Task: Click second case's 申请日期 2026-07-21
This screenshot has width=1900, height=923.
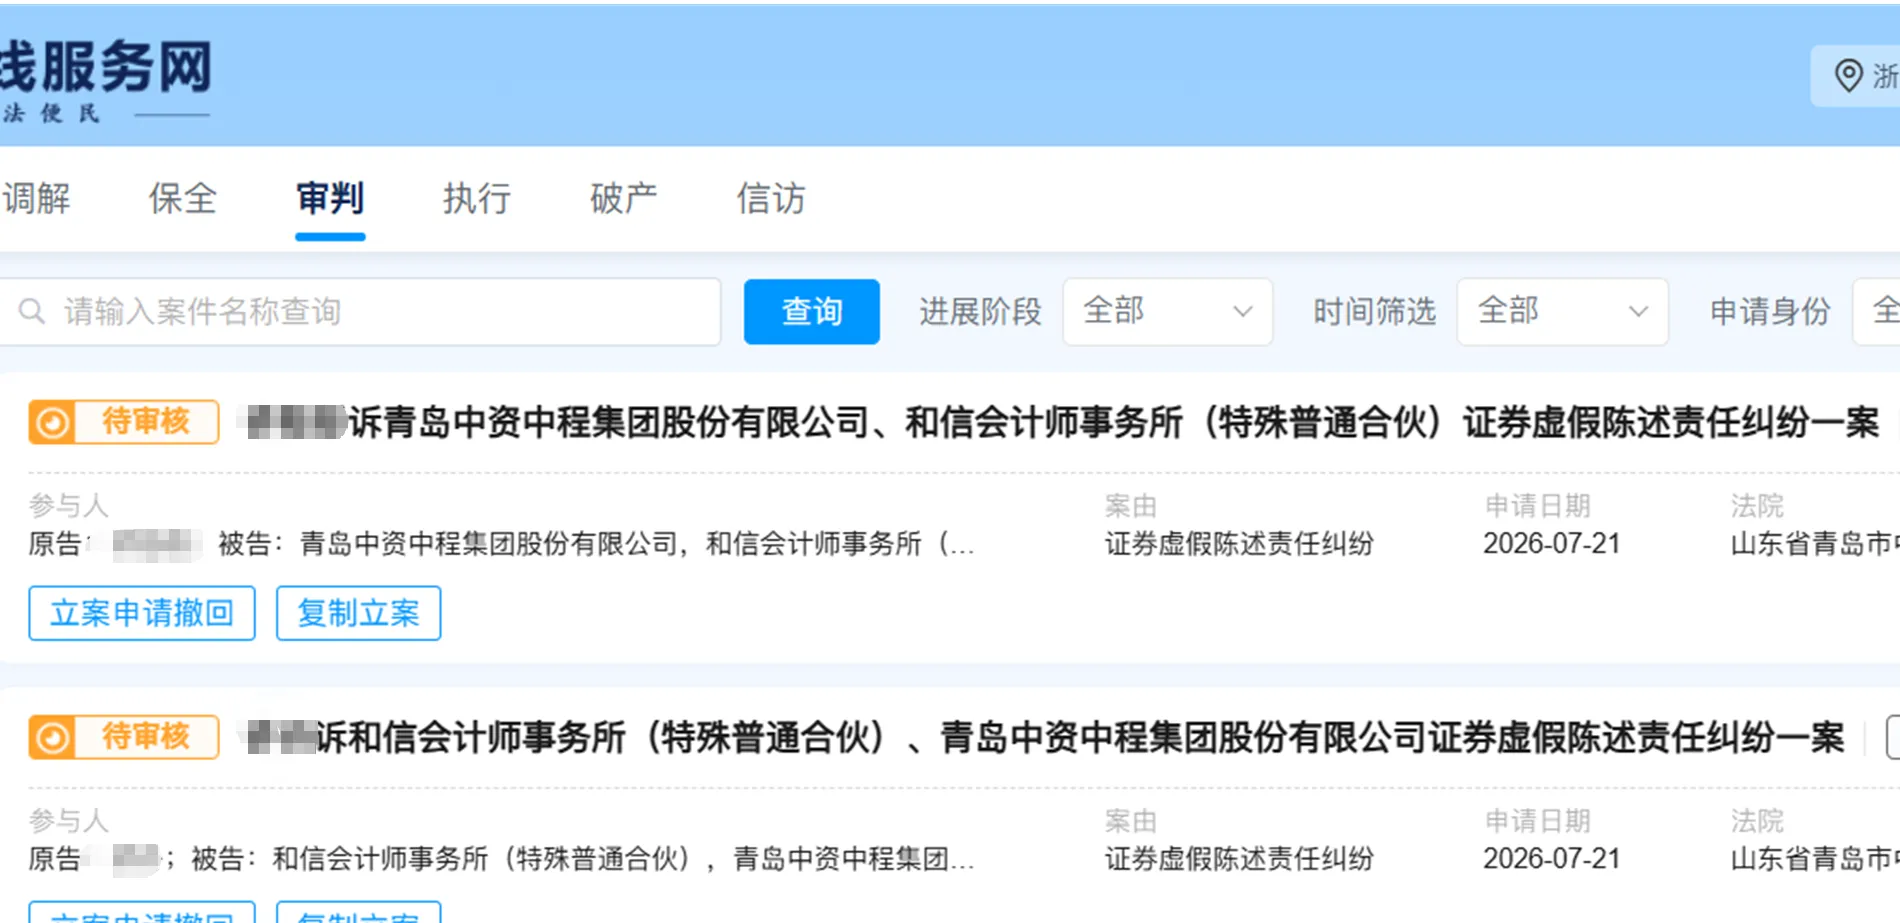Action: pos(1551,859)
